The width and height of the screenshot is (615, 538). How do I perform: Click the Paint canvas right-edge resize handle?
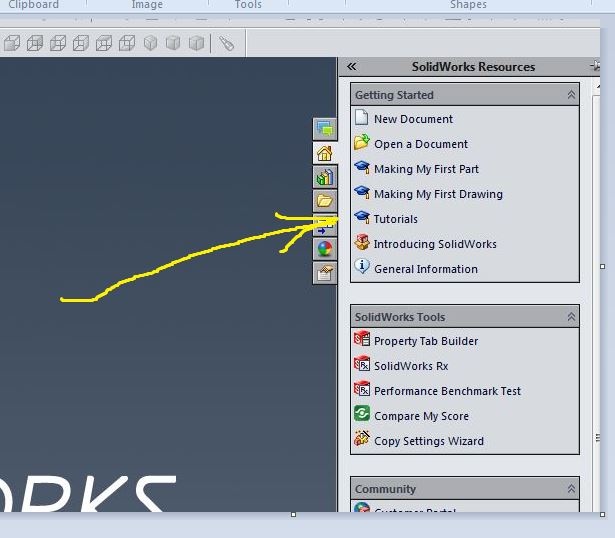602,267
